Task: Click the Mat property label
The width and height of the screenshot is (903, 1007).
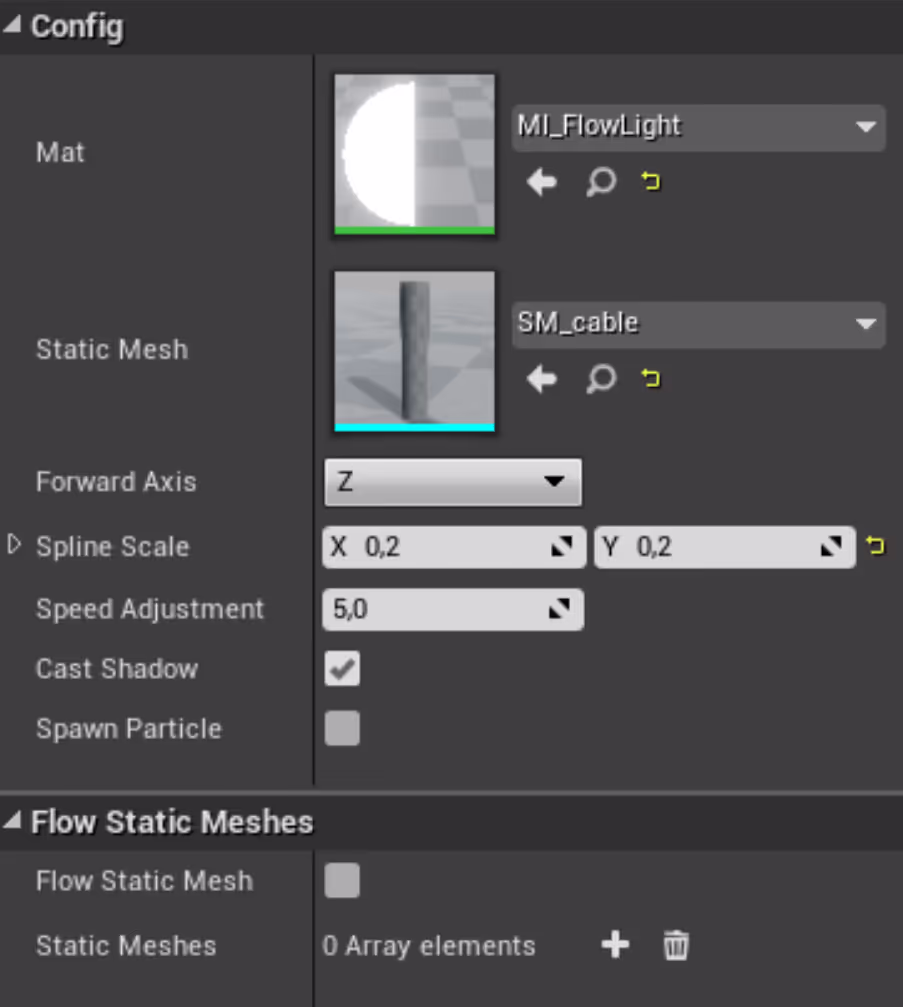Action: click(60, 153)
